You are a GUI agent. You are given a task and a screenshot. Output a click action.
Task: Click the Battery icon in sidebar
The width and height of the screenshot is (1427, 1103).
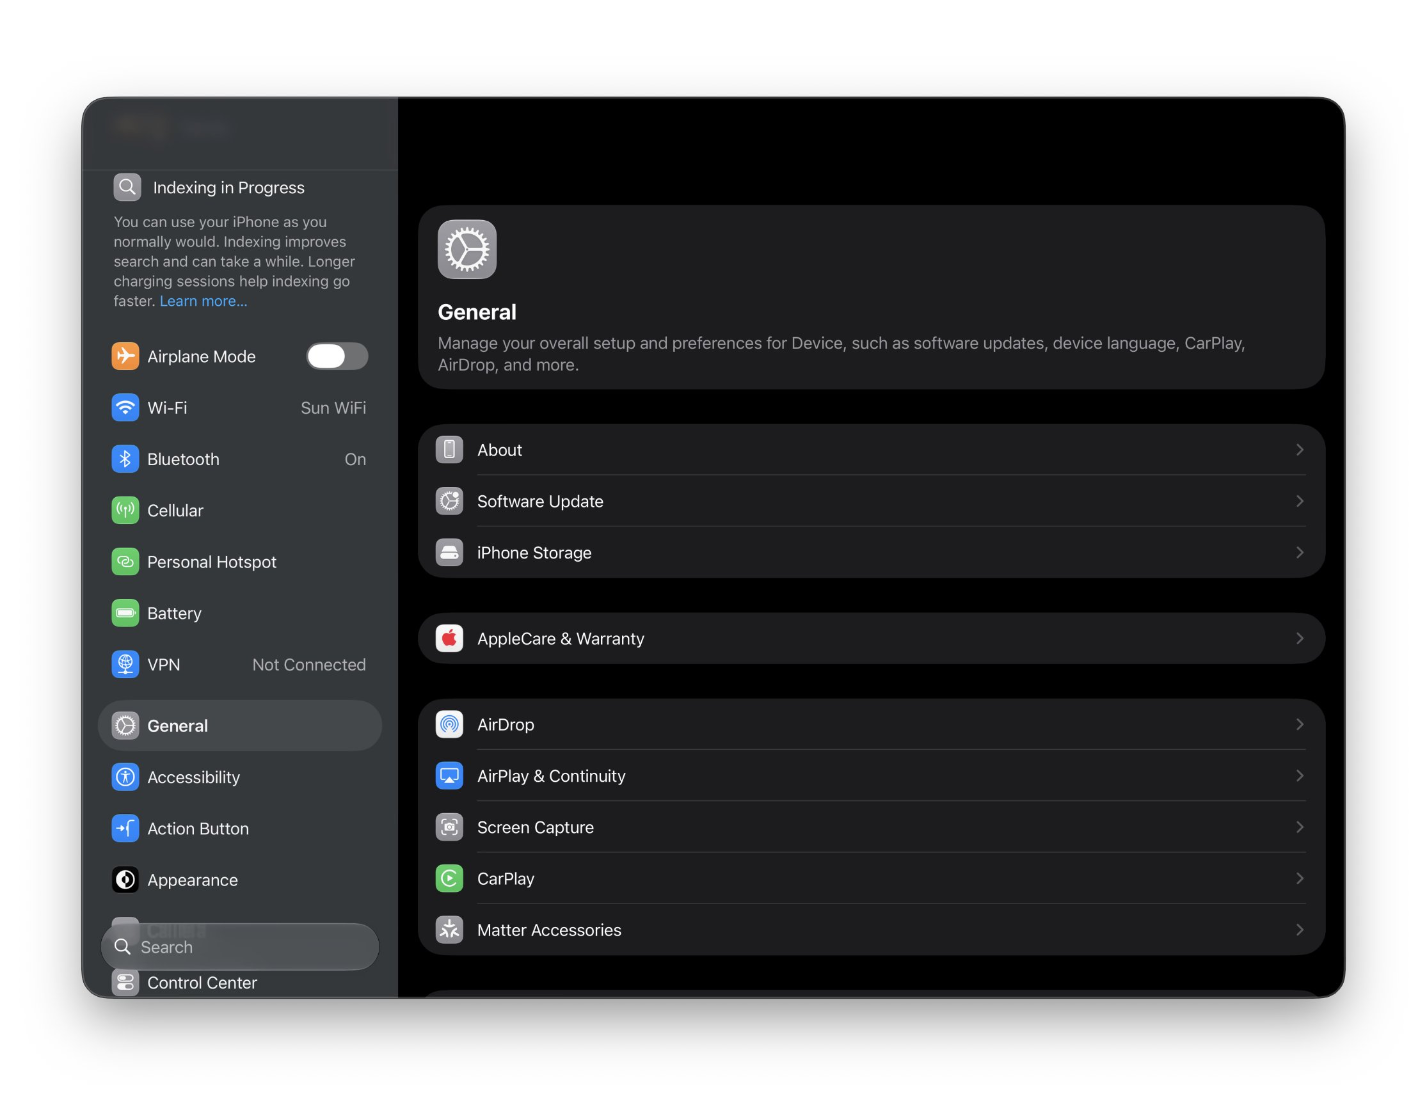point(125,613)
